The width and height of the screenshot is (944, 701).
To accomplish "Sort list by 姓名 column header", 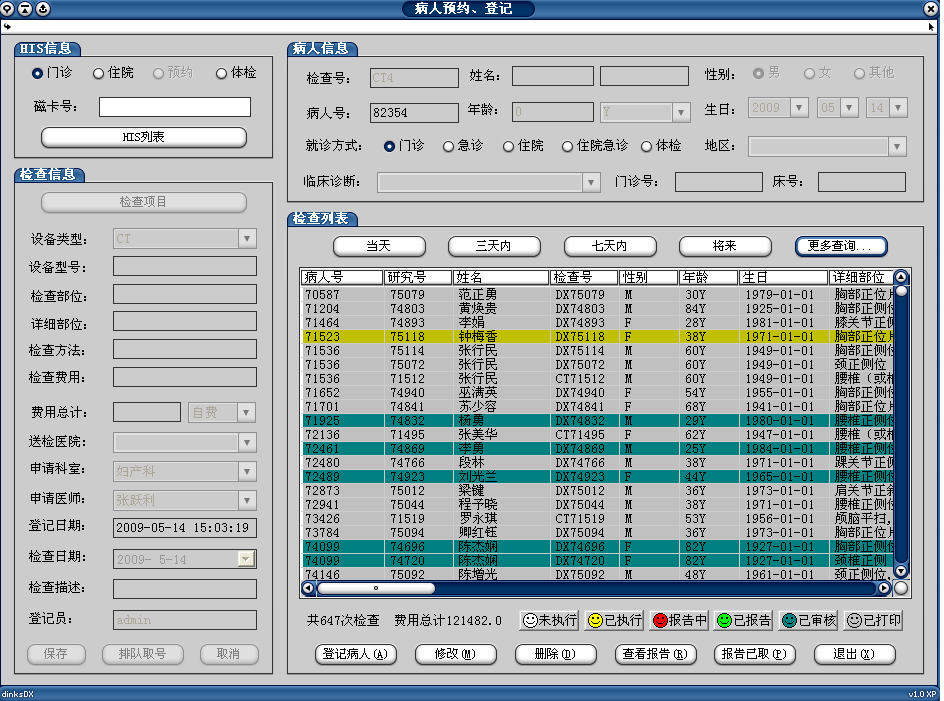I will coord(500,277).
